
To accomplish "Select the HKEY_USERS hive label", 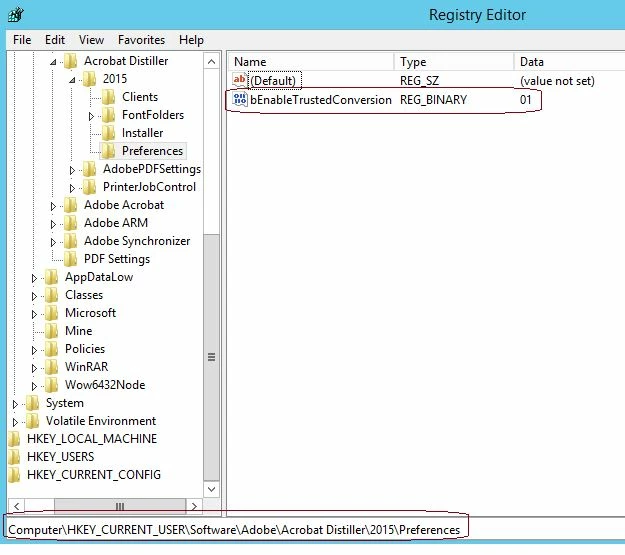I will click(x=61, y=457).
